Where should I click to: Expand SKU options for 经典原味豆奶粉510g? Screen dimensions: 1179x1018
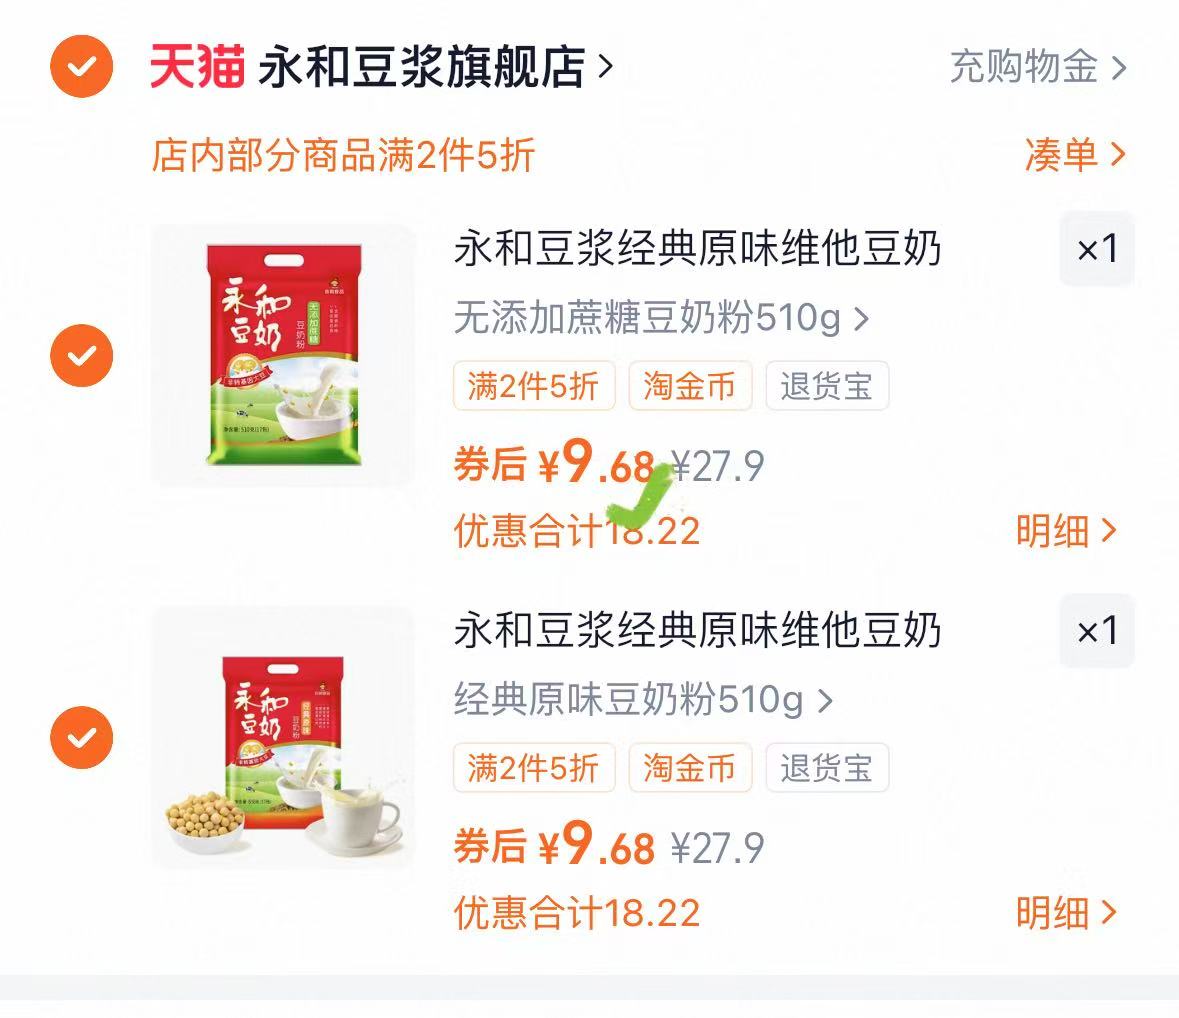pyautogui.click(x=823, y=702)
